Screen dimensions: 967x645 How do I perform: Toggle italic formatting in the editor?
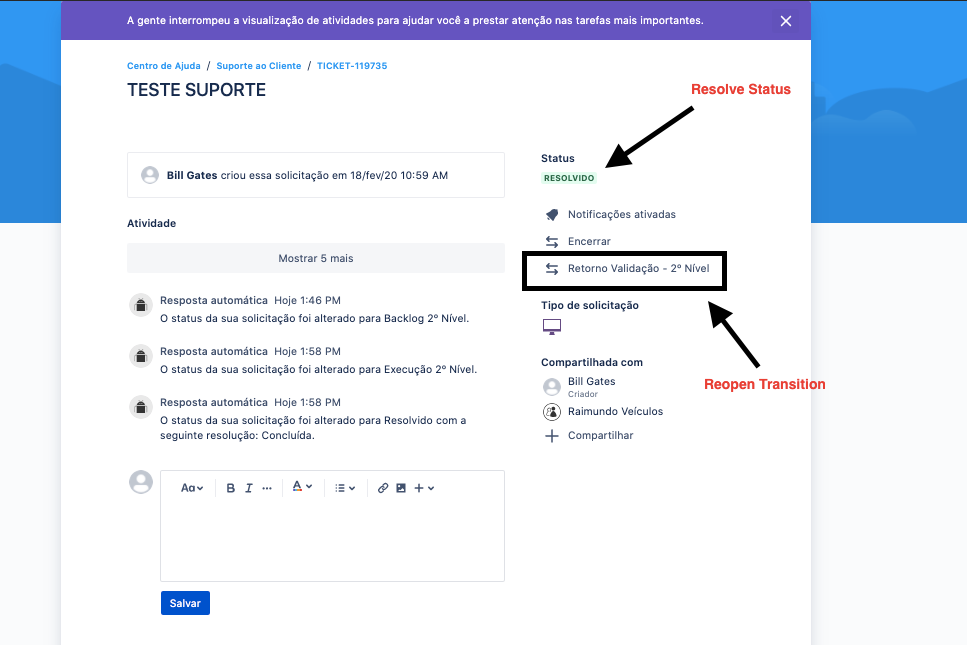click(x=249, y=488)
